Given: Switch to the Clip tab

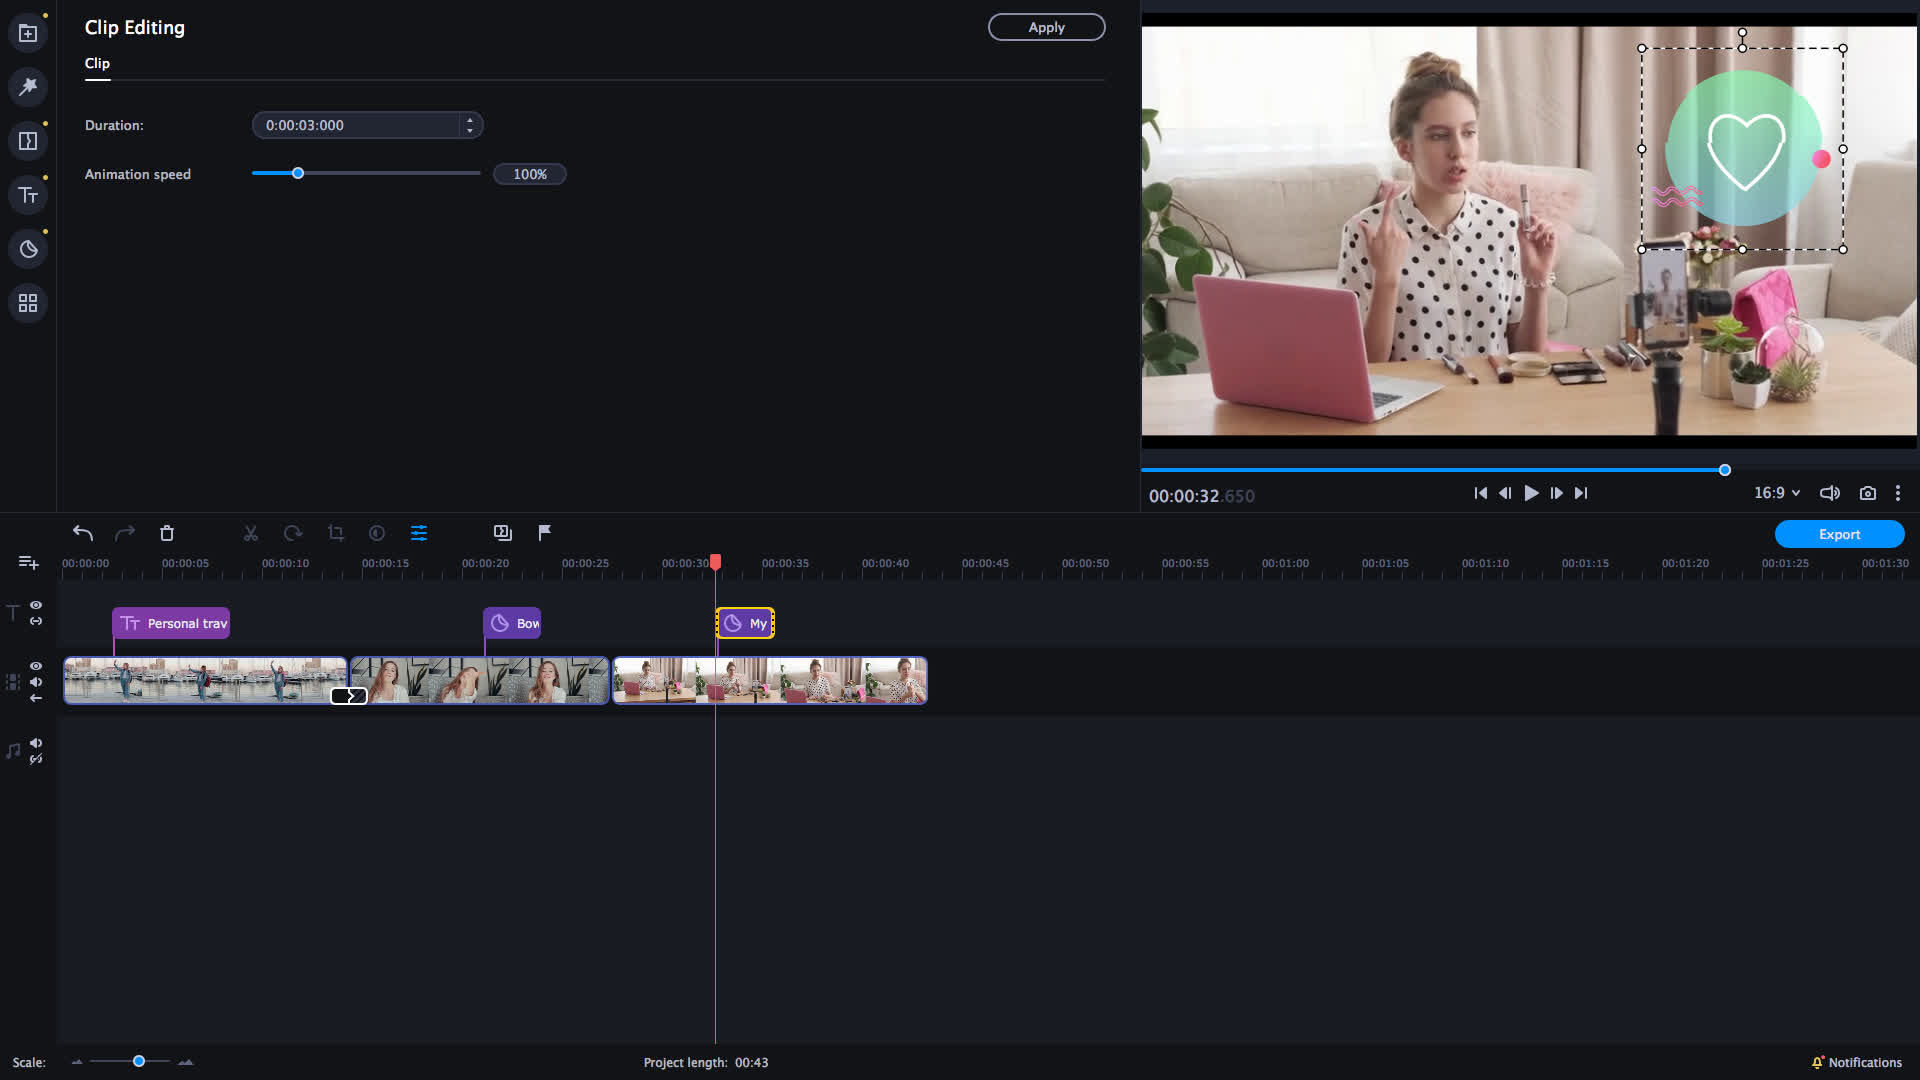Looking at the screenshot, I should [97, 63].
